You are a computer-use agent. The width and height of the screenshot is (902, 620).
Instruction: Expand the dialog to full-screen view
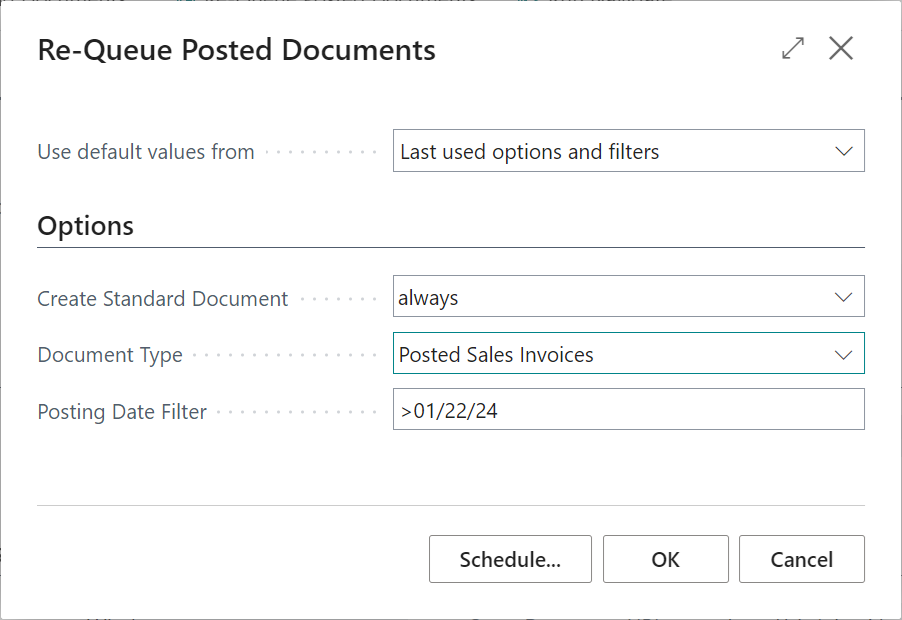(x=793, y=49)
